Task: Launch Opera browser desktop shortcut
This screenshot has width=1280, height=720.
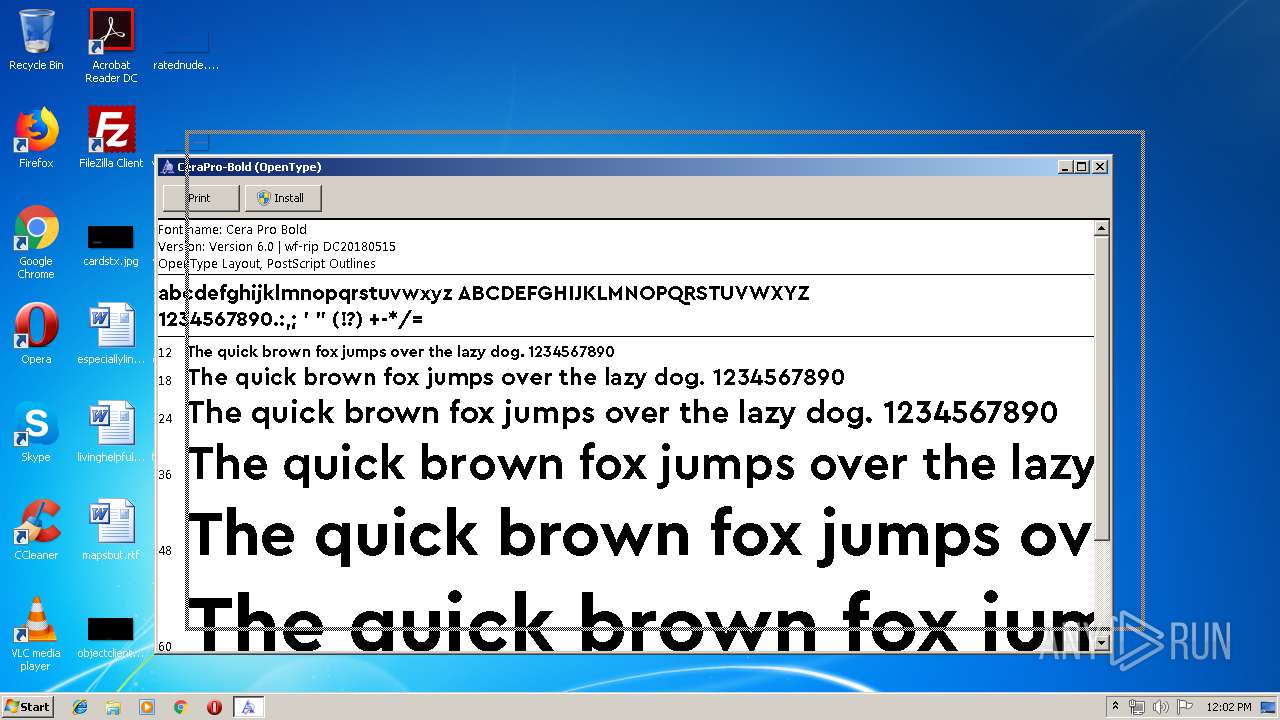Action: pyautogui.click(x=36, y=334)
